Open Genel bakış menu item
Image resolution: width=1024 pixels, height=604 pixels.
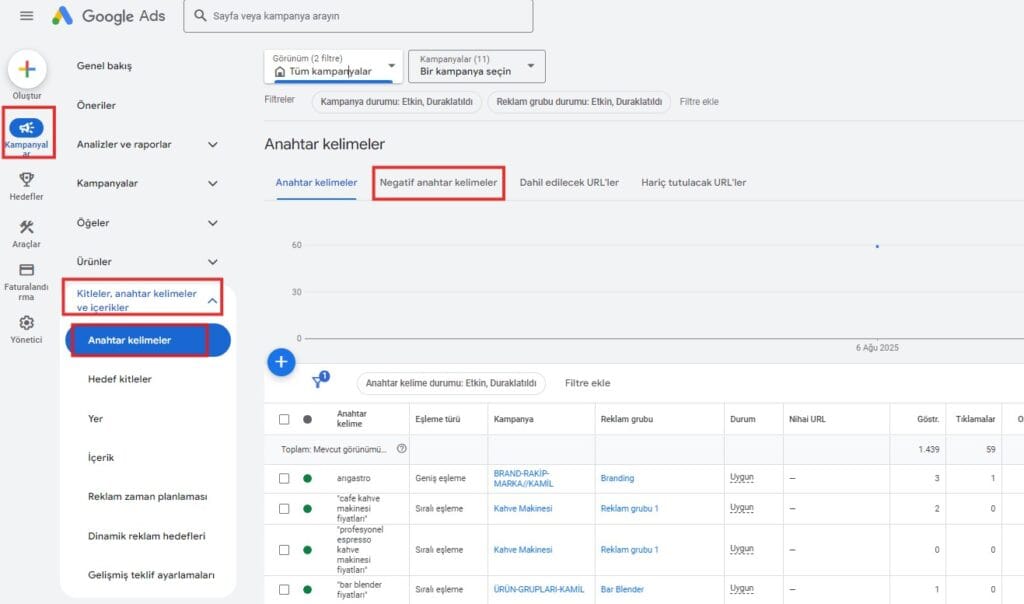(104, 66)
